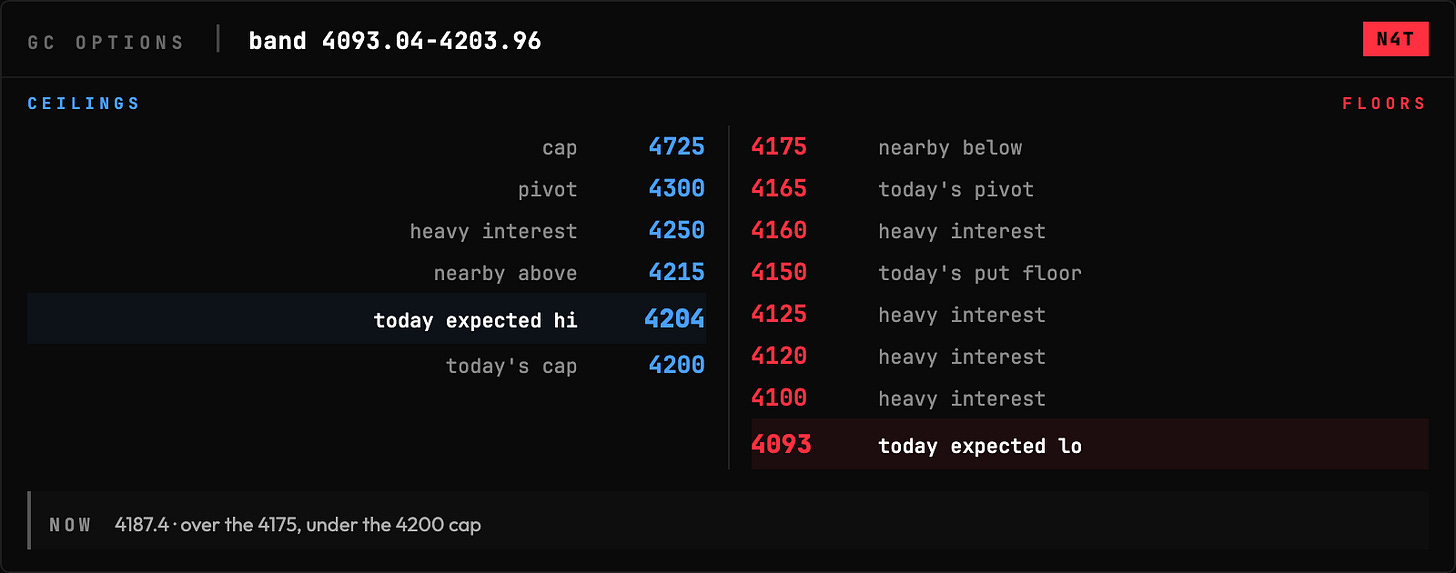Click the band 4093.04-4203.96 heading
This screenshot has width=1456, height=573.
395,41
